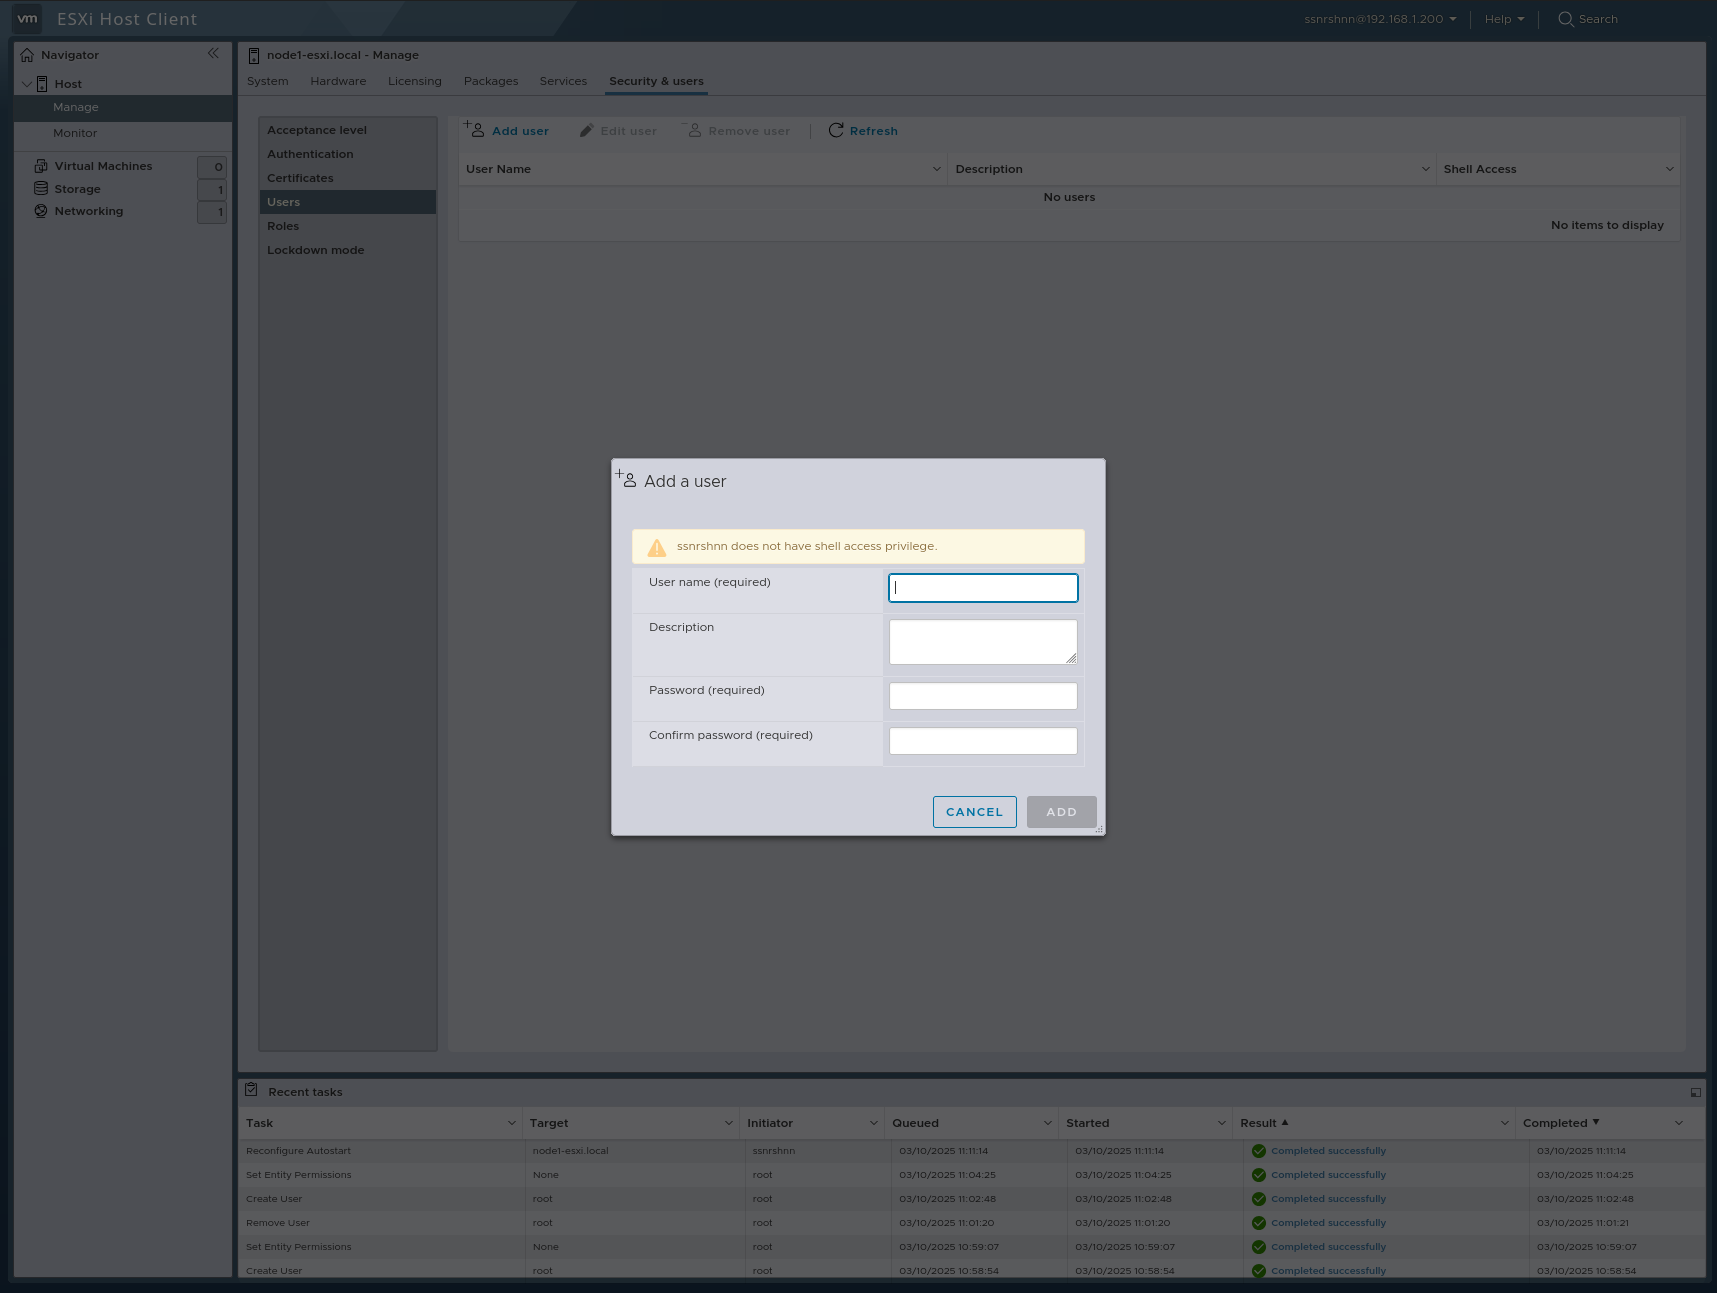
Task: Click the Refresh icon above the user table
Action: (x=835, y=130)
